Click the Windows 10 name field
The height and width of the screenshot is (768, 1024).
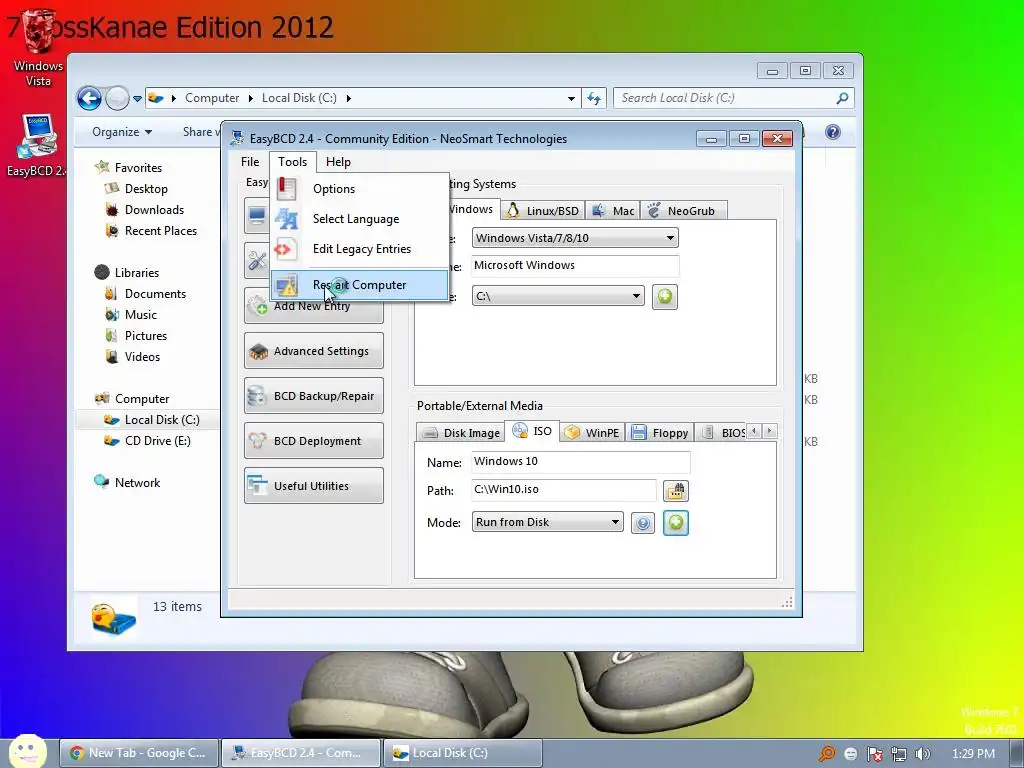pos(581,461)
